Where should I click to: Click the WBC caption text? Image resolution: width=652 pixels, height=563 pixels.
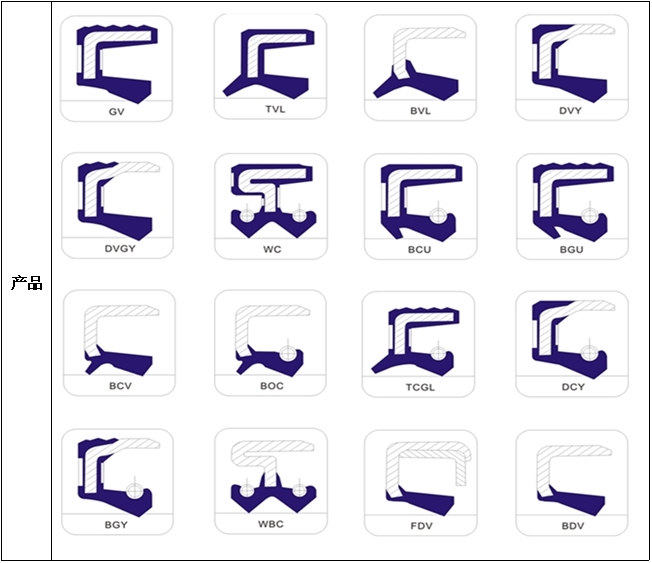(x=271, y=524)
